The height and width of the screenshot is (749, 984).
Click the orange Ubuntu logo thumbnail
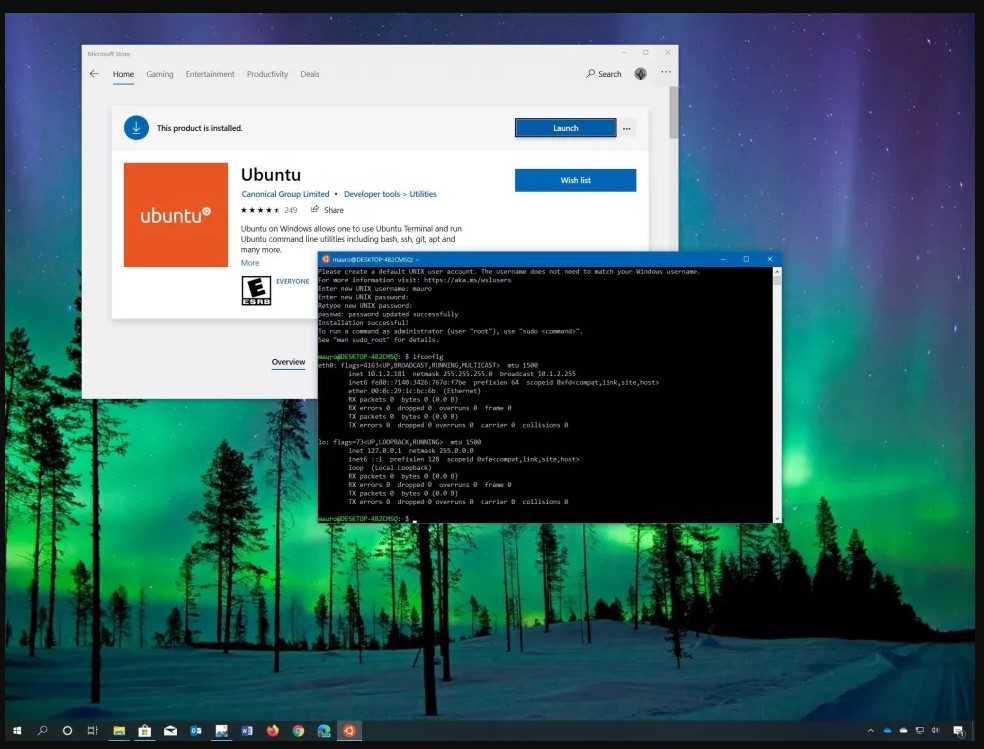coord(176,215)
